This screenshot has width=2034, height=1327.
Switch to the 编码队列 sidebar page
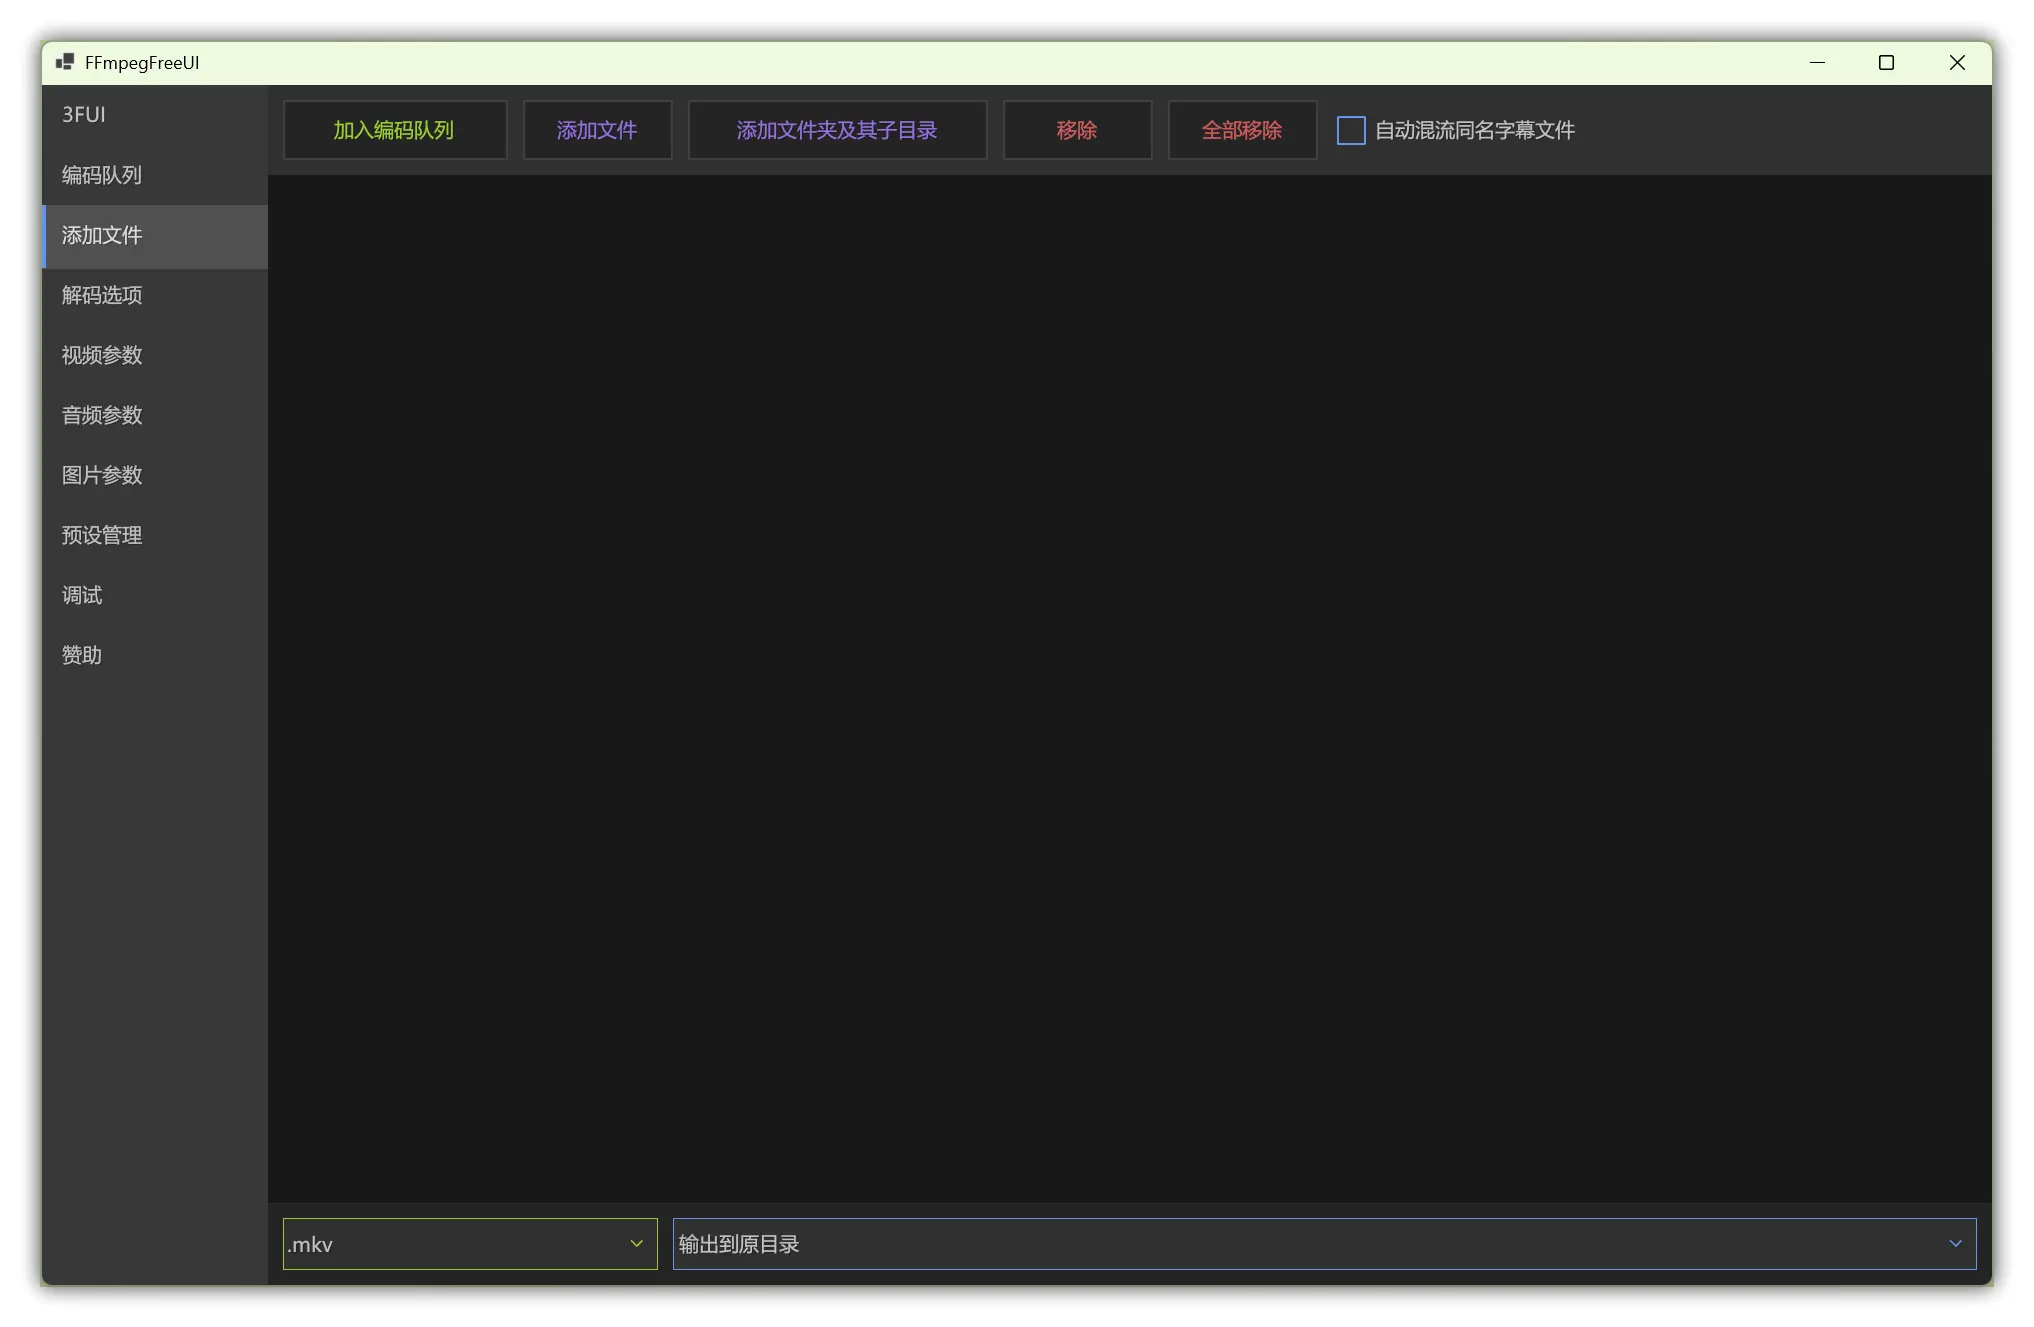pyautogui.click(x=155, y=175)
